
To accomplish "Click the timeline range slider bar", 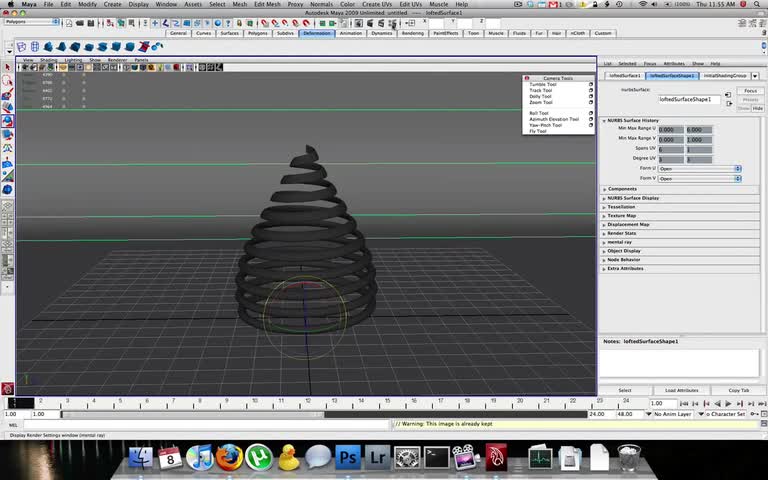I will point(192,414).
